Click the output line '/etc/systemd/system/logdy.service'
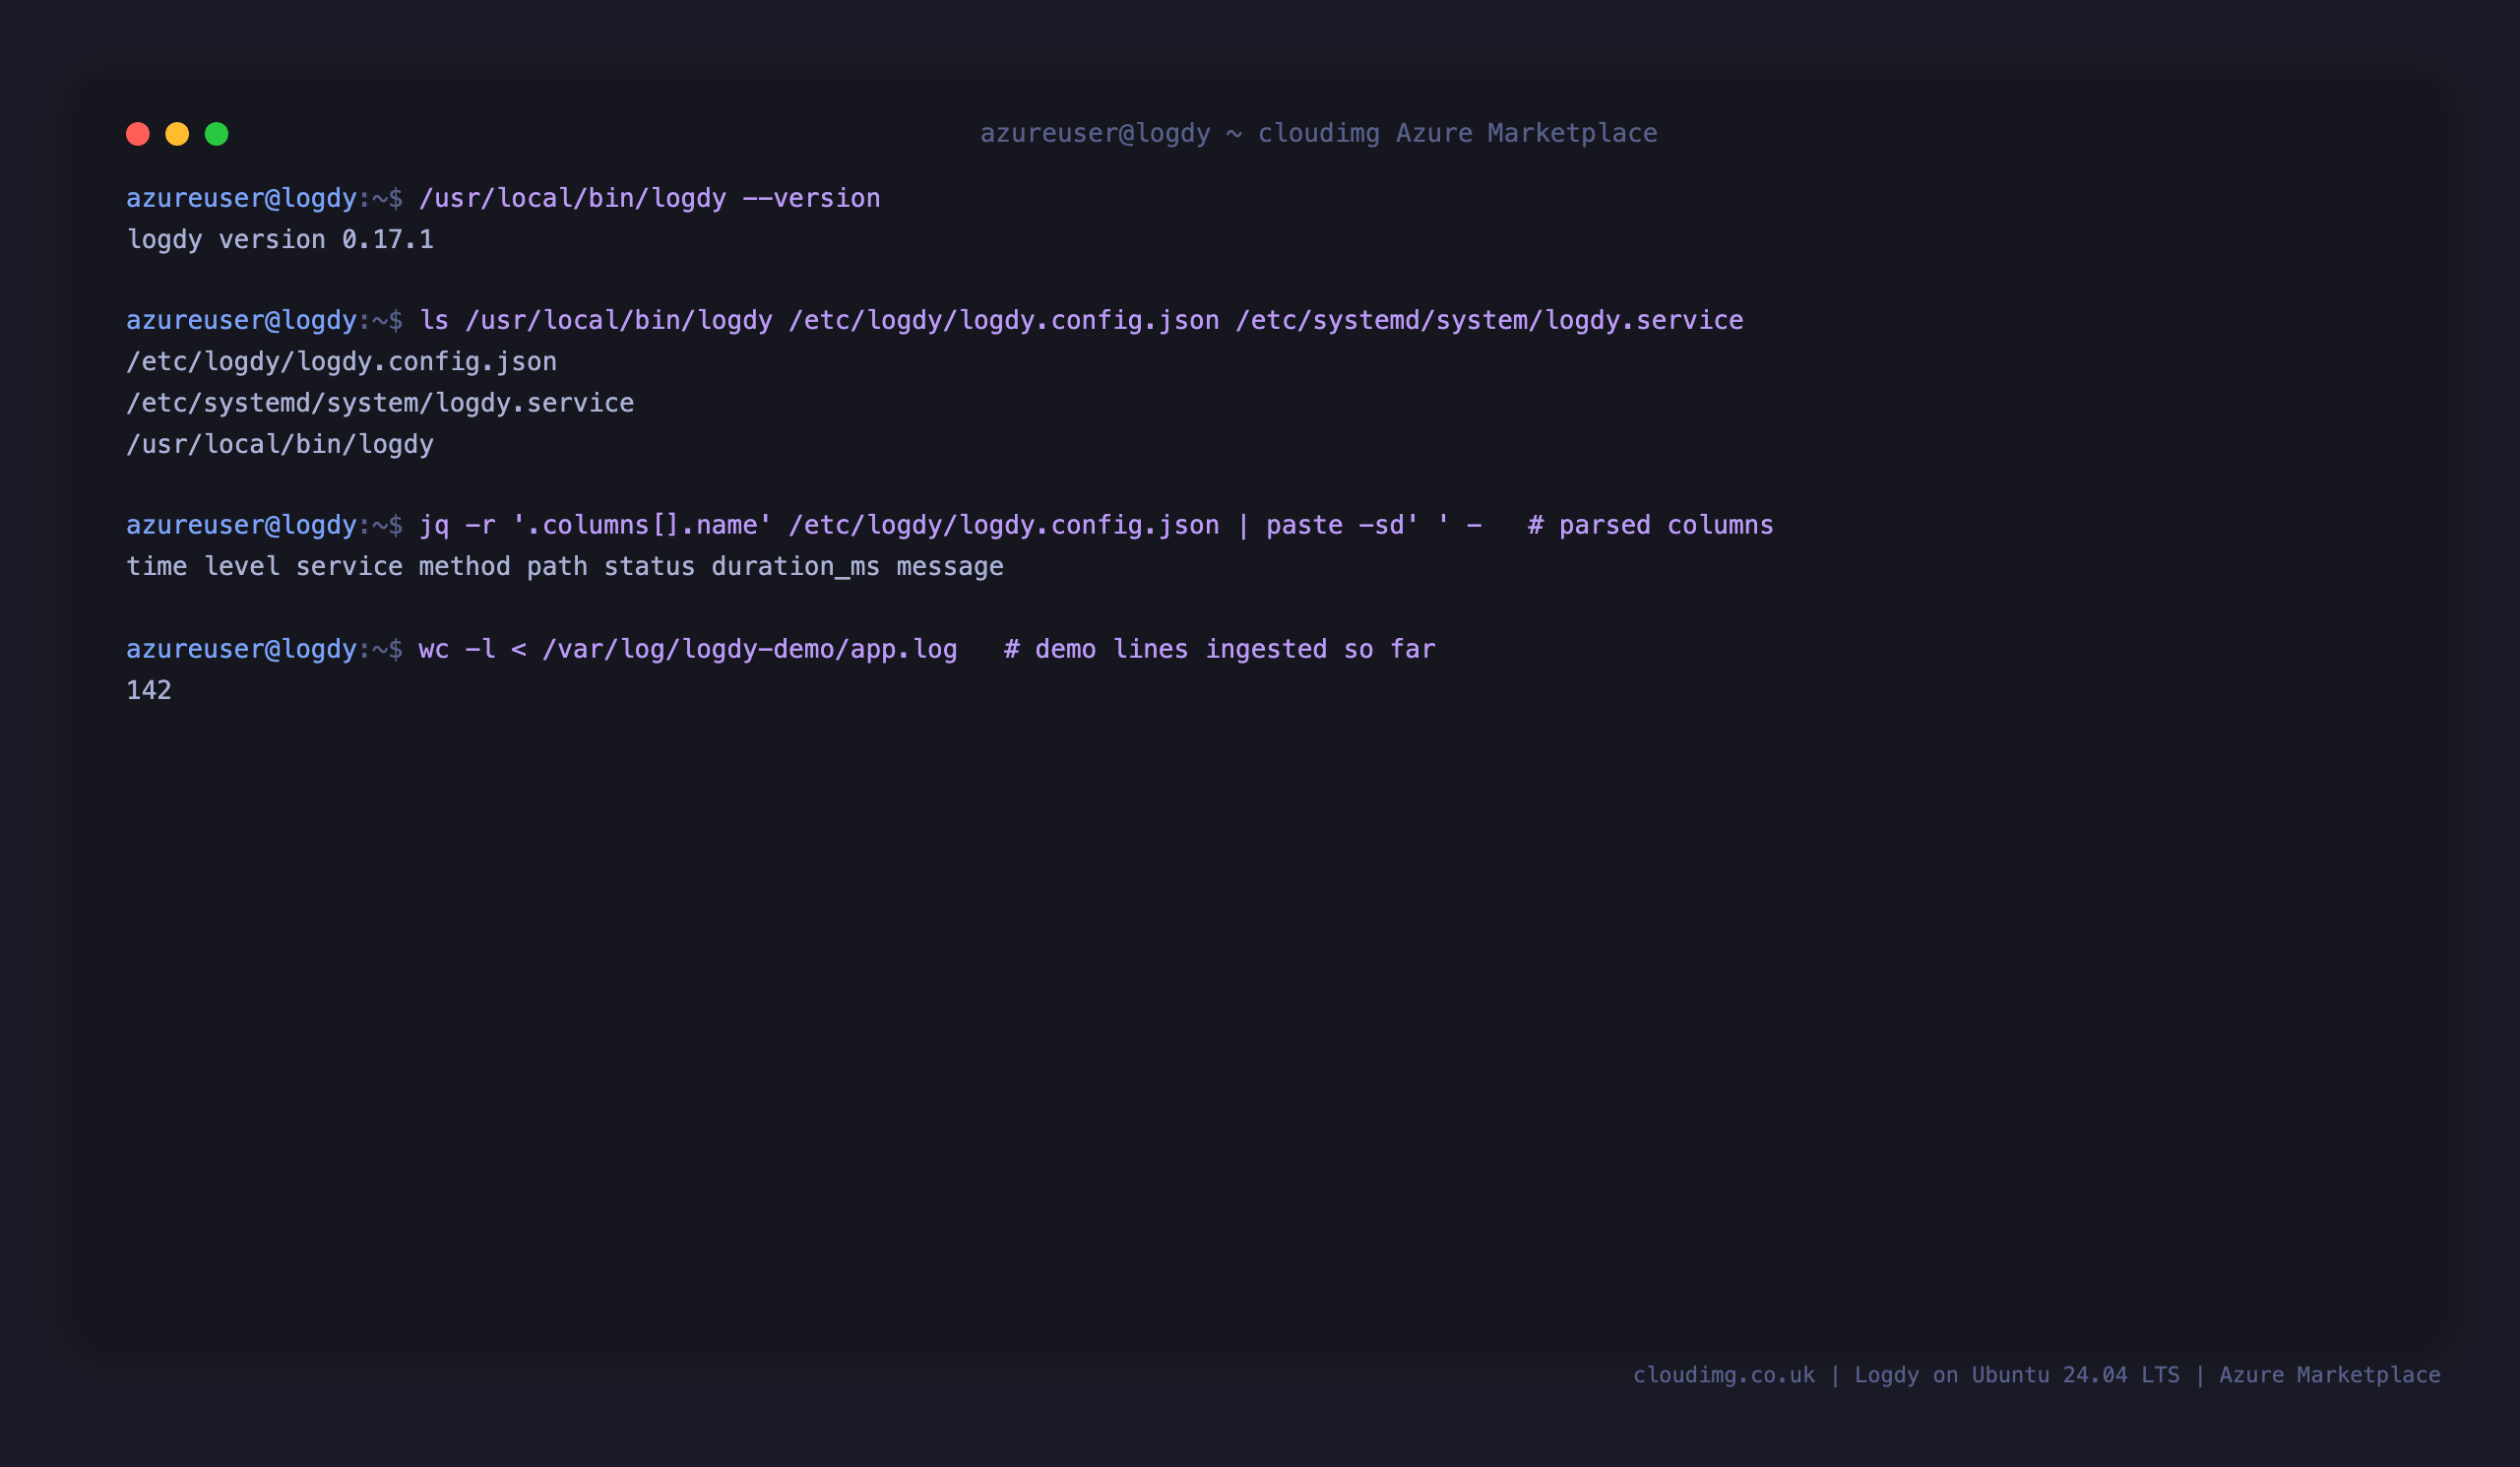2520x1467 pixels. (380, 403)
